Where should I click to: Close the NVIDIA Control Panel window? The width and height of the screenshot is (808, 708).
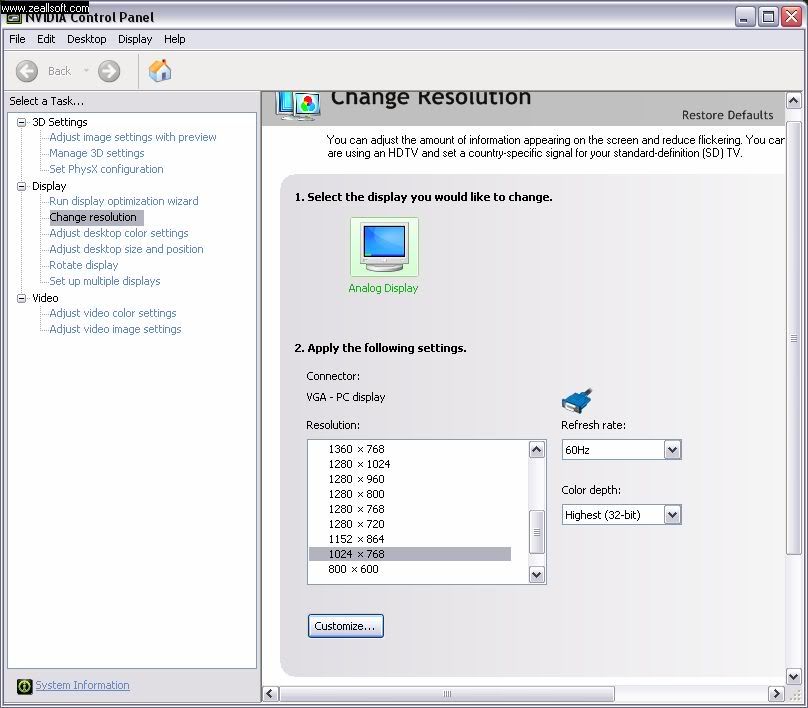(x=792, y=17)
